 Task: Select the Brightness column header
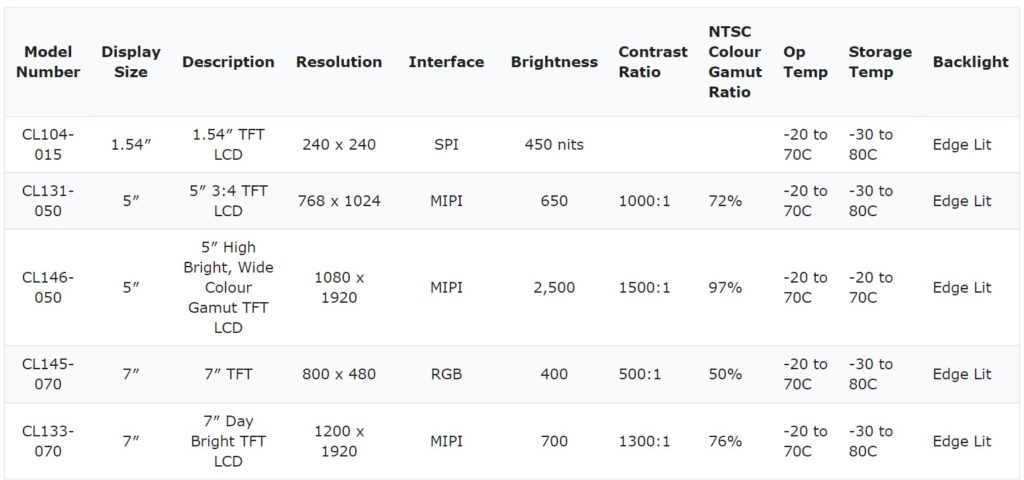click(553, 62)
